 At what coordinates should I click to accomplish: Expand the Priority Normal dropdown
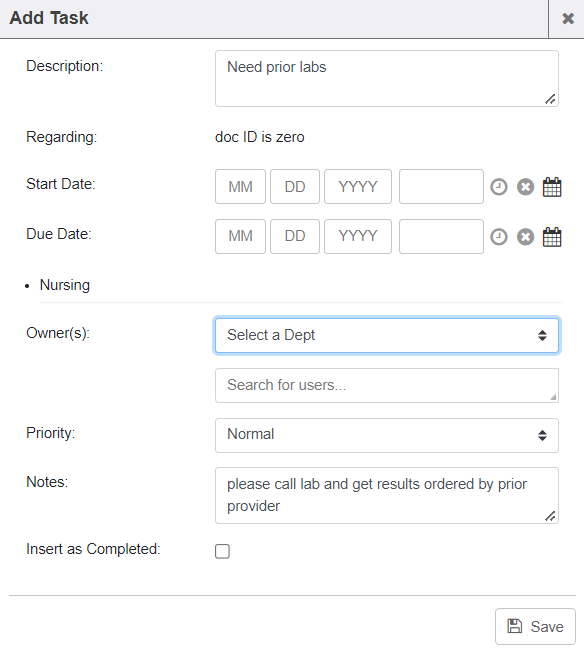387,435
